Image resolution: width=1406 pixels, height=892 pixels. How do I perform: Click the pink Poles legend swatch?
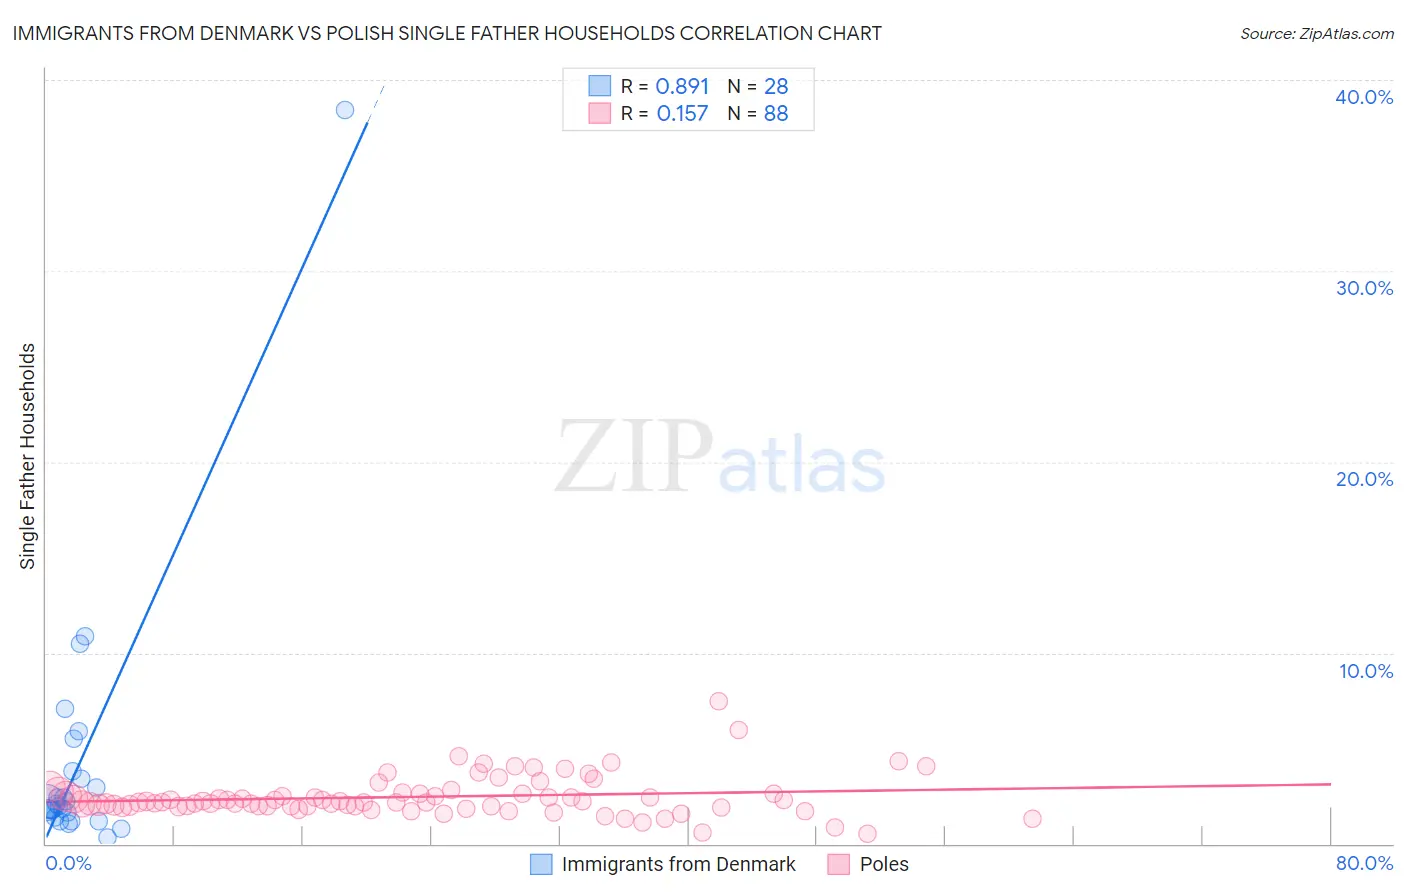coord(839,864)
